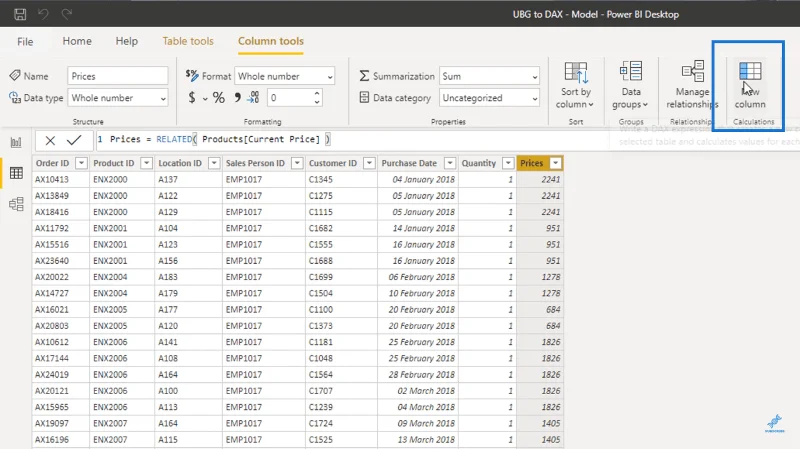This screenshot has height=449, width=800.
Task: Select the Product ID column header
Action: 122,163
